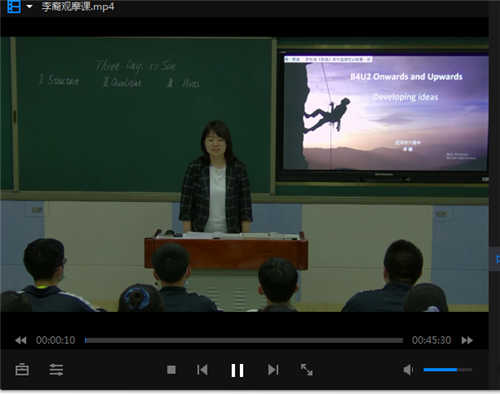Expand the dropdown arrow beside the menu icon
The image size is (500, 394).
[29, 6]
